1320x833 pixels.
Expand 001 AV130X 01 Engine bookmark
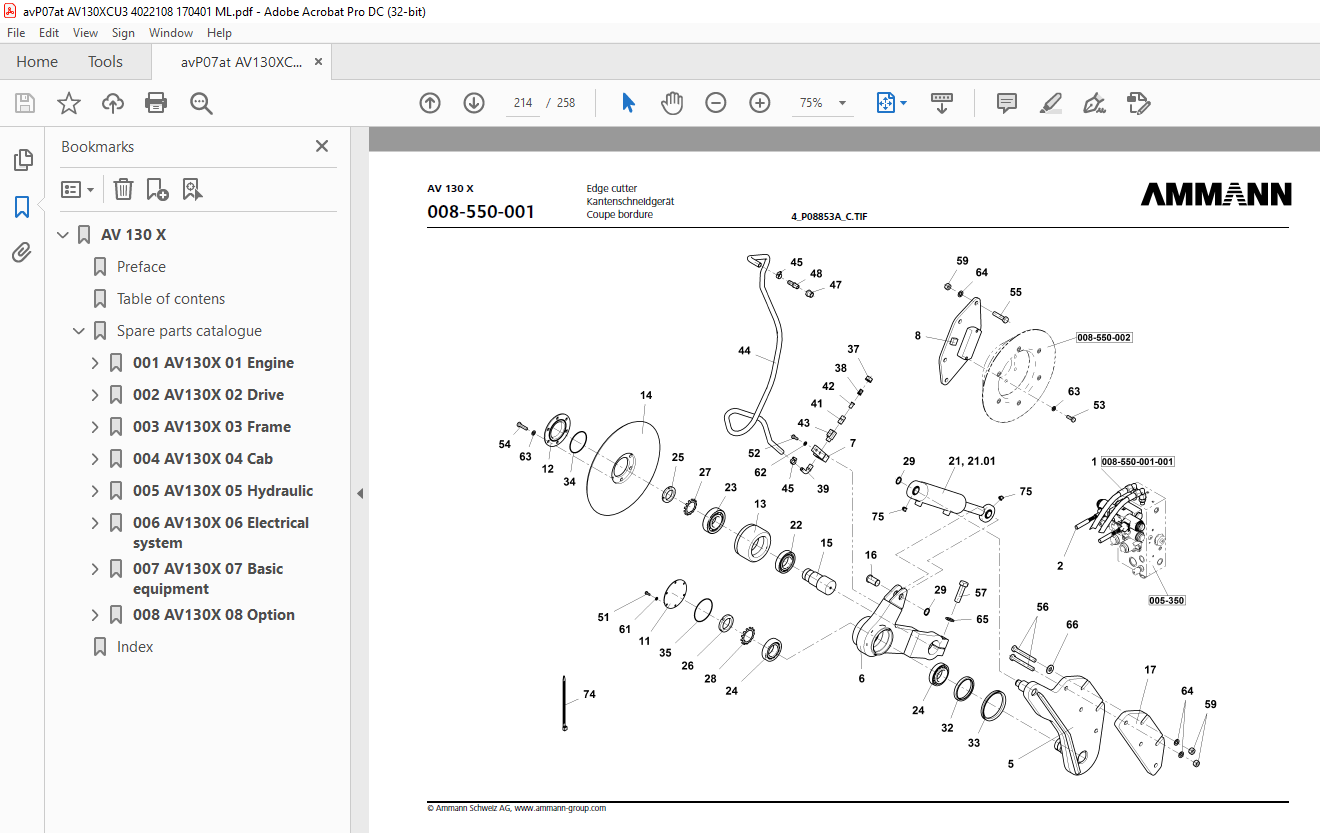tap(95, 363)
